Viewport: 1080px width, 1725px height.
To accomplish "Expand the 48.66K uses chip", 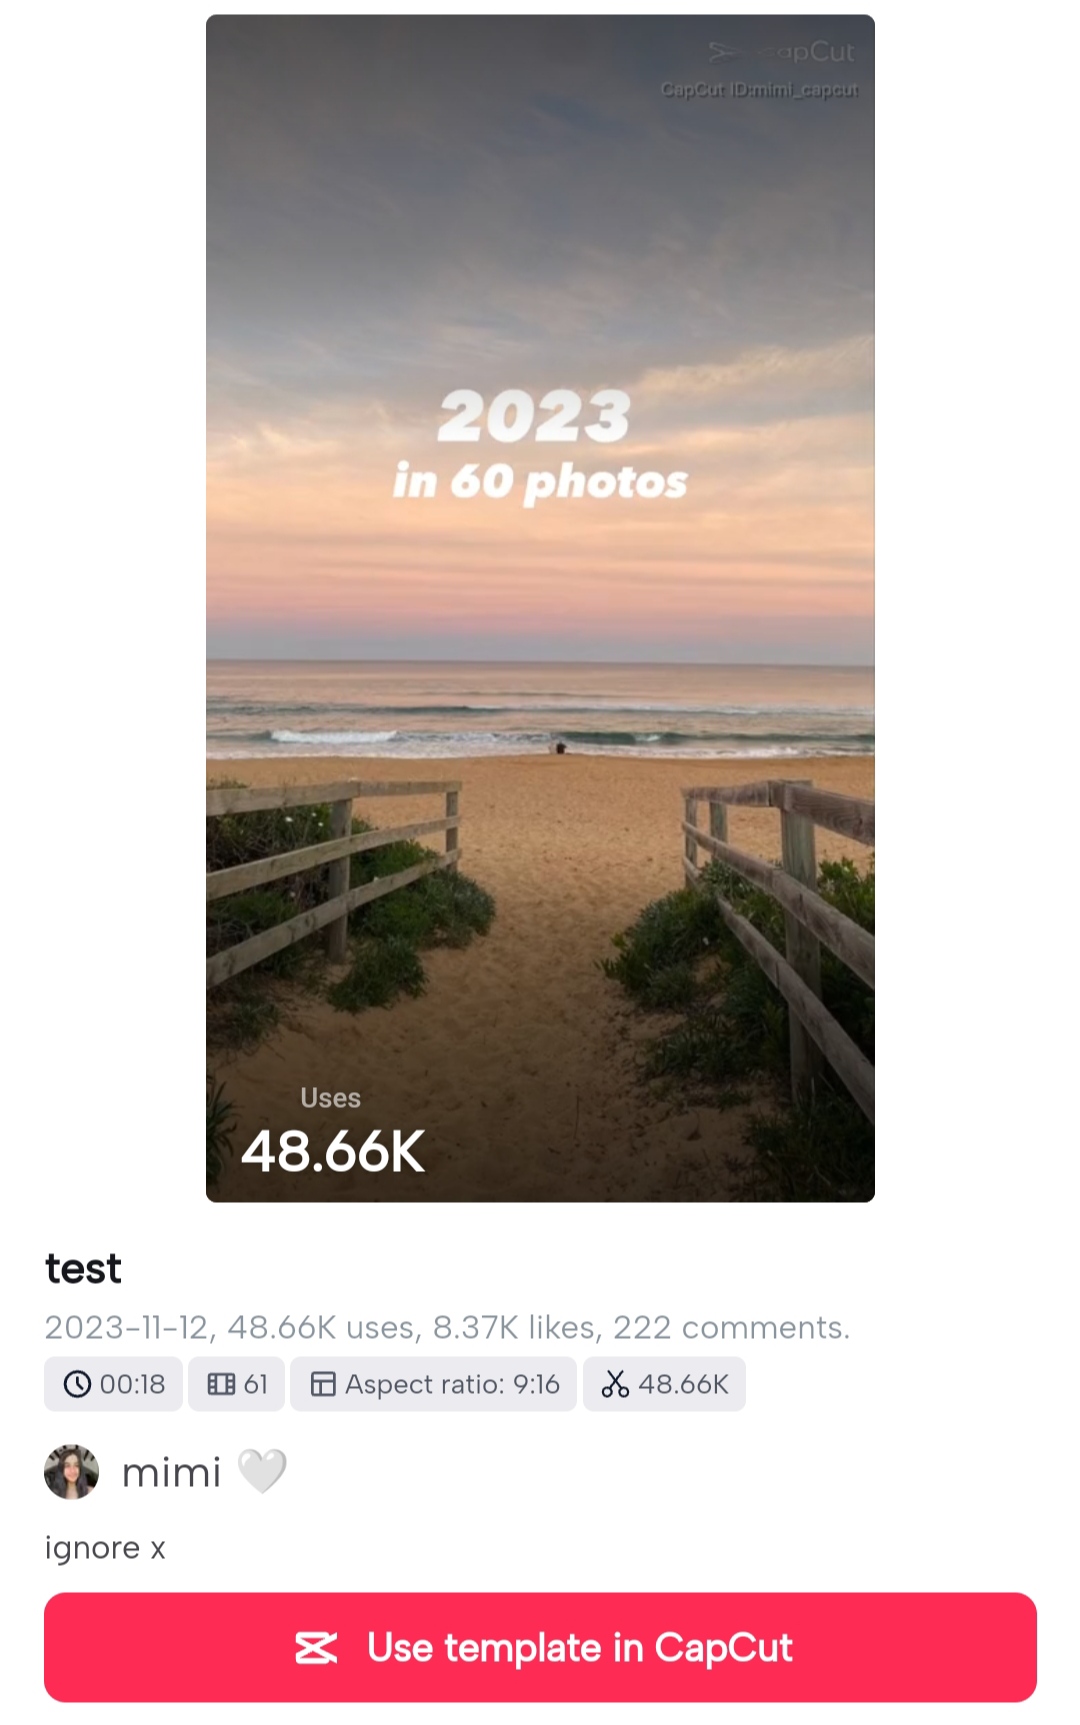I will 664,1384.
